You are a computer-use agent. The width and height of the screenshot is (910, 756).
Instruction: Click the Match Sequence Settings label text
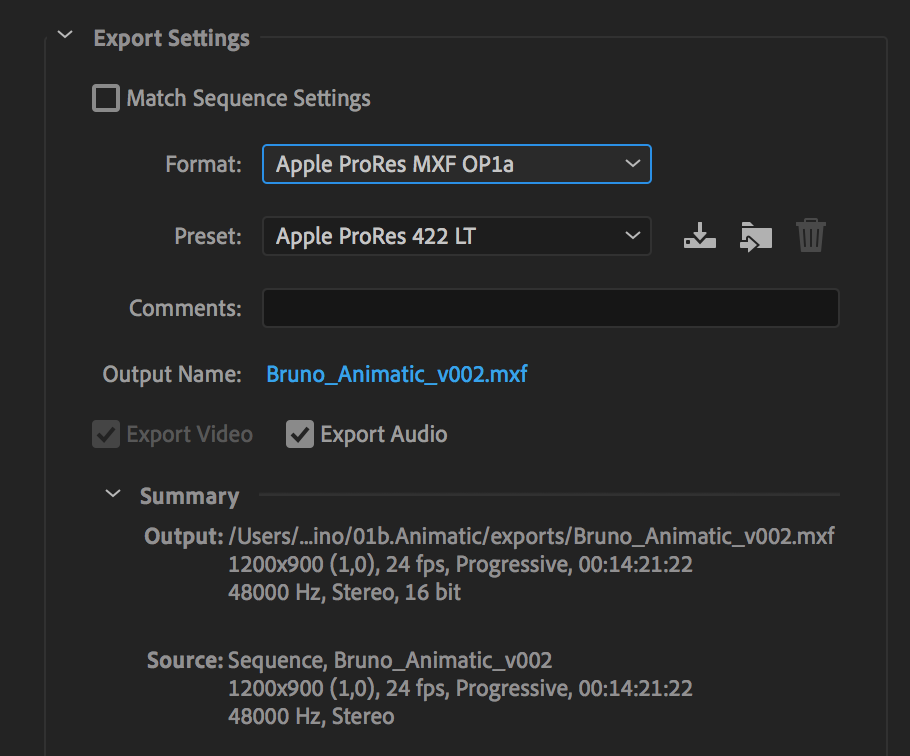click(x=248, y=99)
